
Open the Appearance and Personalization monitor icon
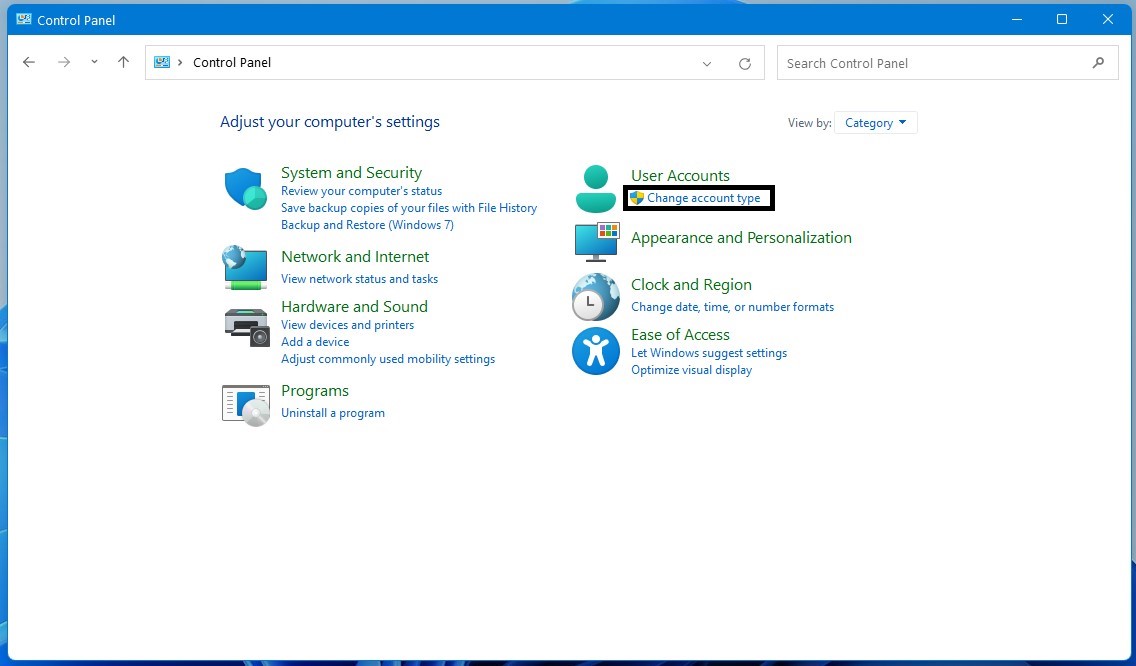597,242
